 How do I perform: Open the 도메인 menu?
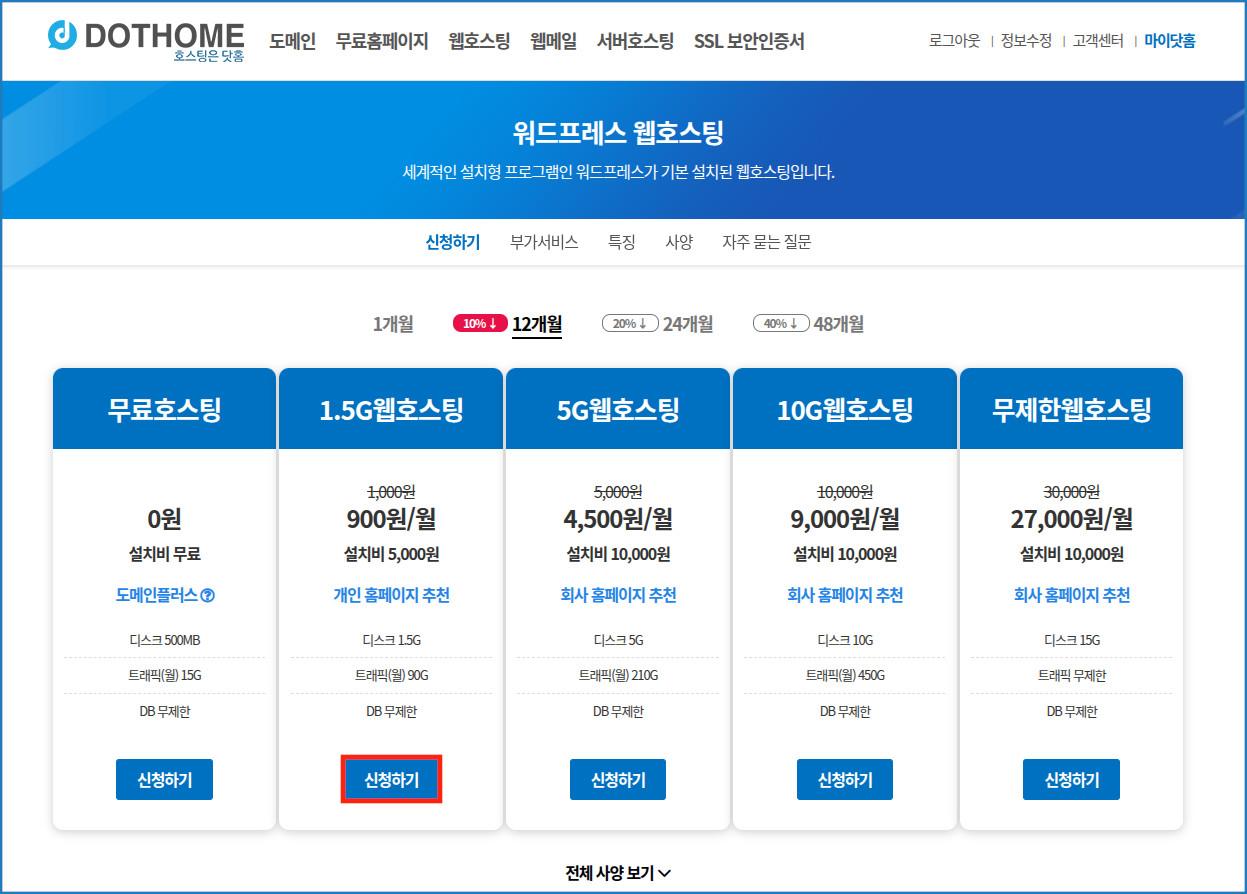tap(292, 41)
